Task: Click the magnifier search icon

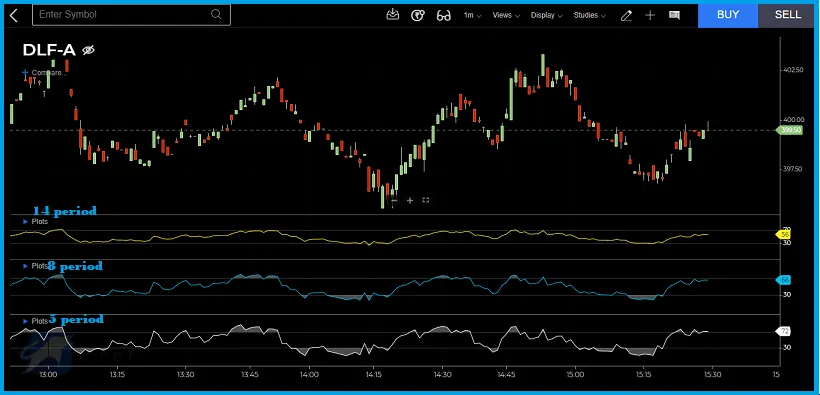Action: click(216, 15)
